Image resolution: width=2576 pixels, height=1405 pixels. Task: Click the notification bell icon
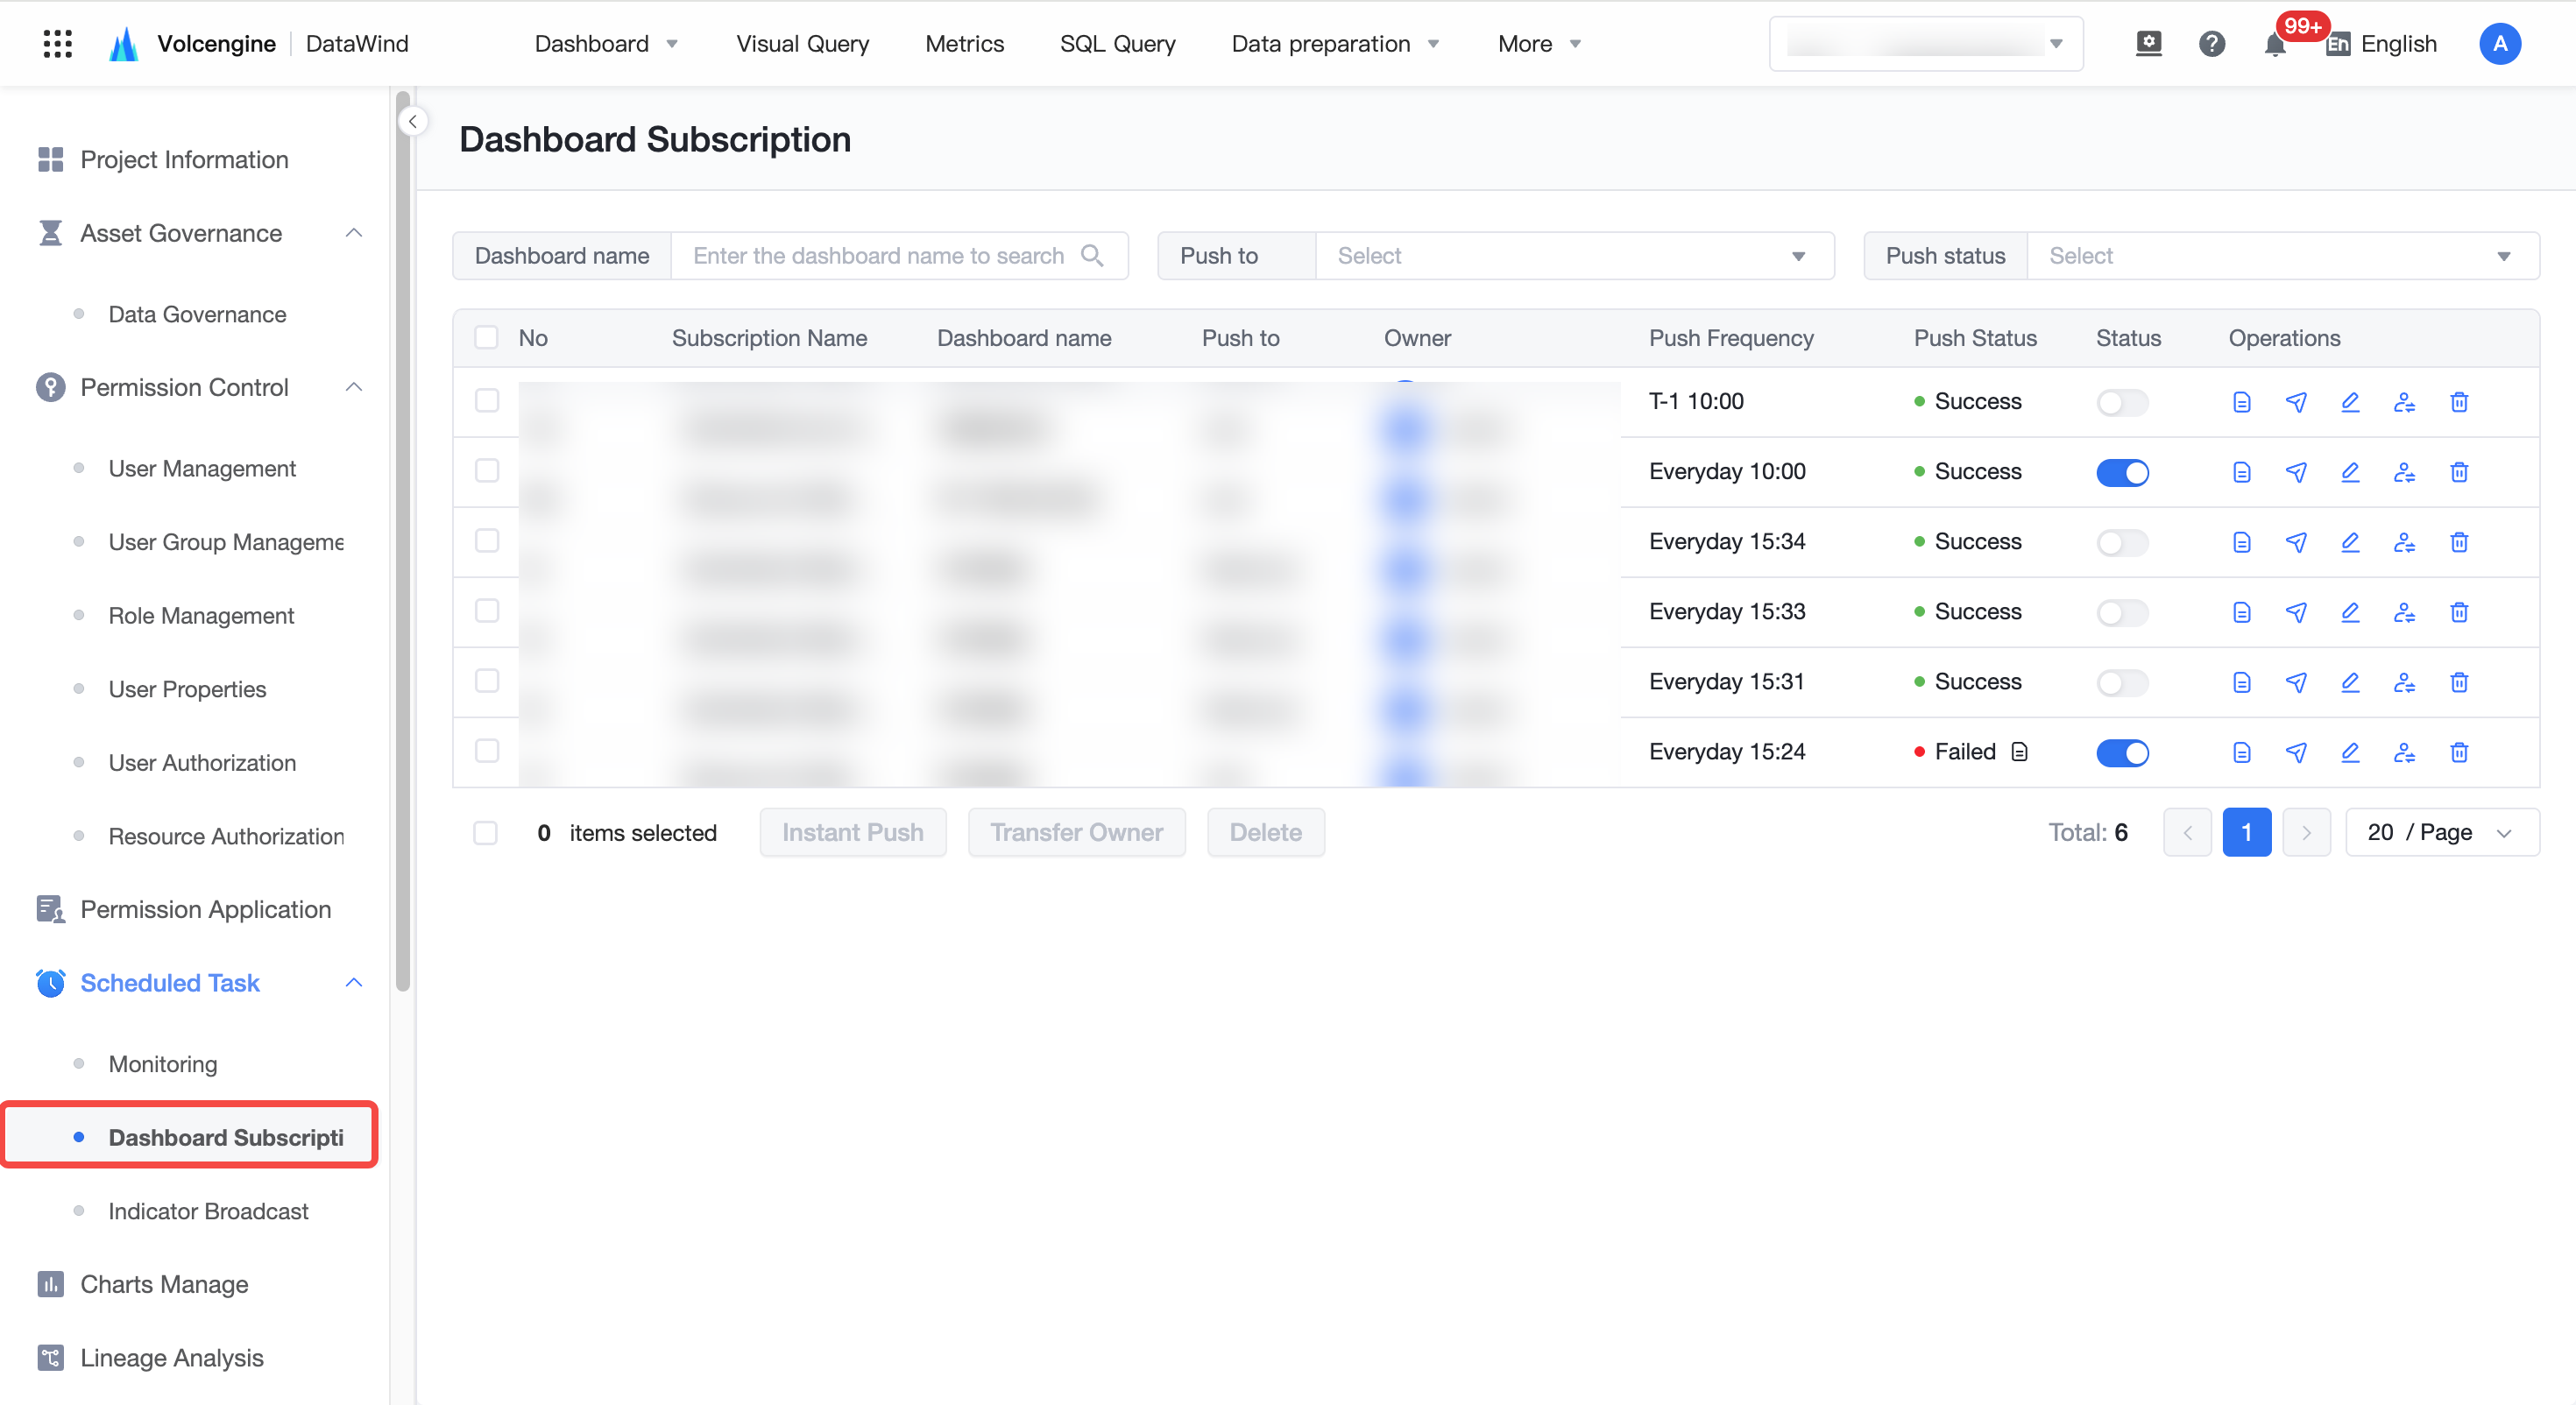[x=2275, y=45]
